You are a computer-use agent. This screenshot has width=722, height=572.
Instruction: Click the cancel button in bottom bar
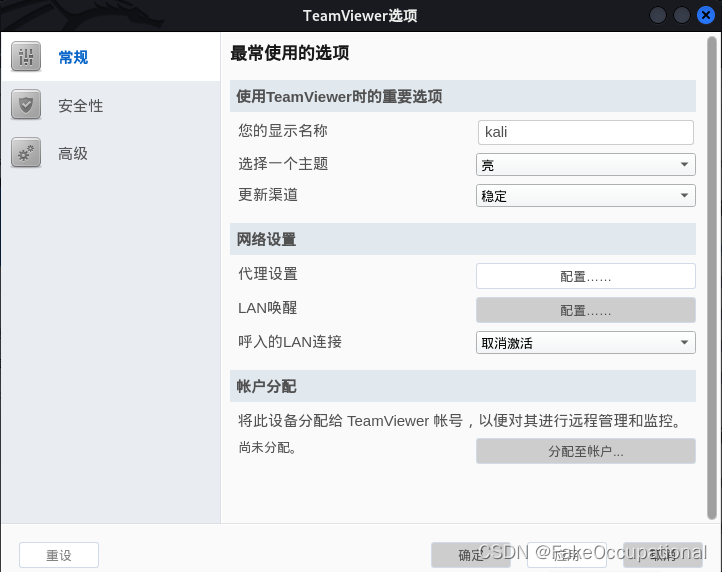[663, 555]
